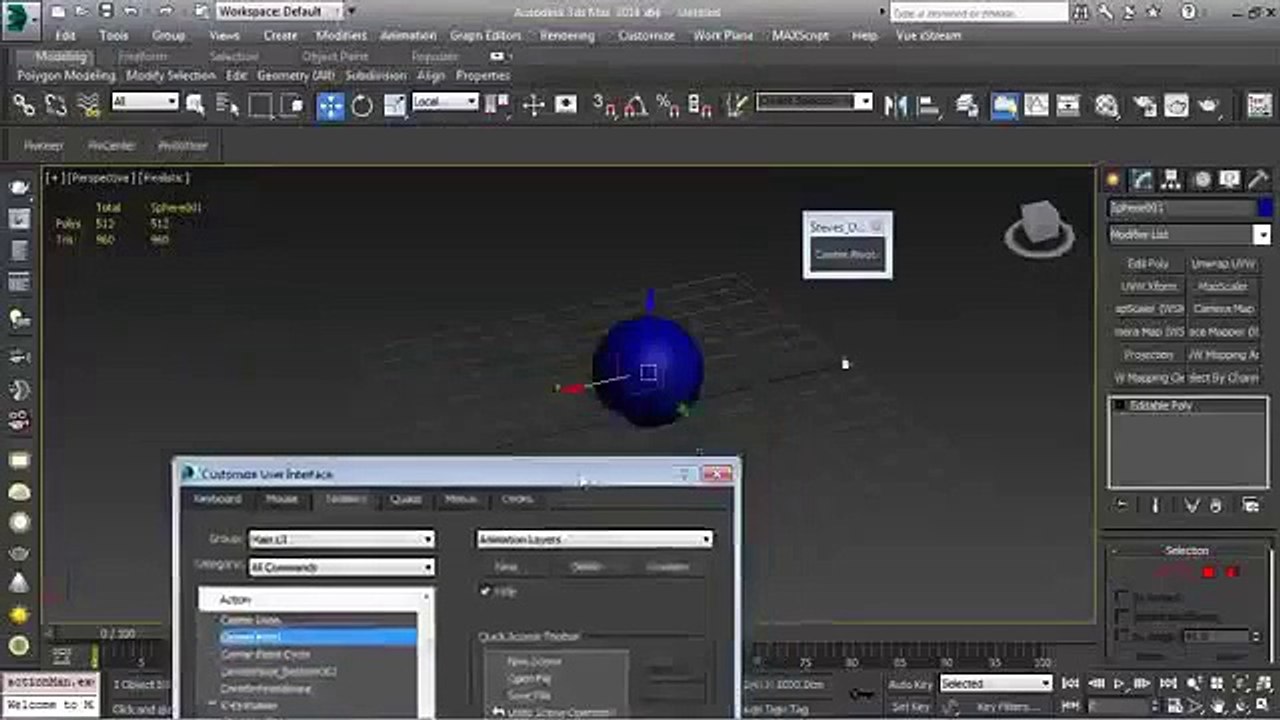Select the Select and Move tool

point(331,105)
